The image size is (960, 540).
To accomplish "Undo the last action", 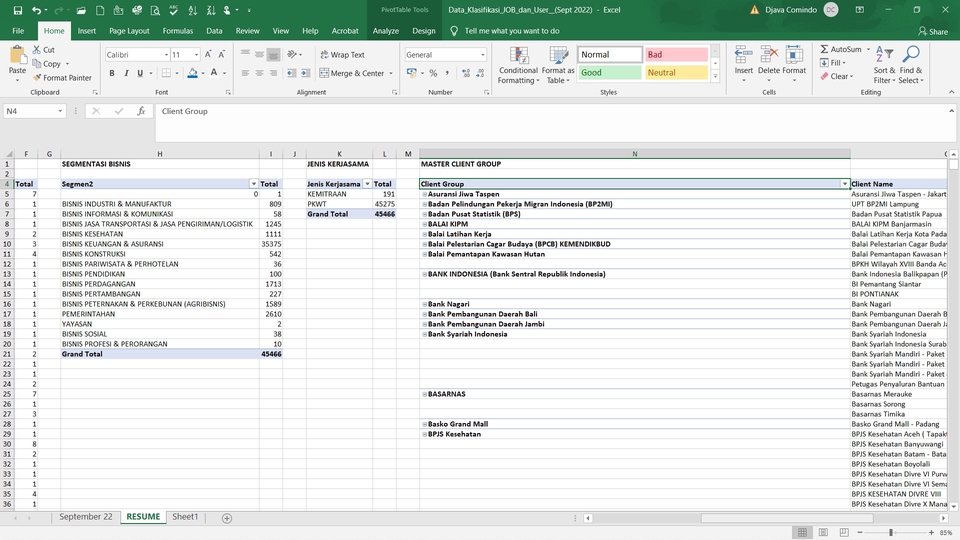I will tap(36, 10).
